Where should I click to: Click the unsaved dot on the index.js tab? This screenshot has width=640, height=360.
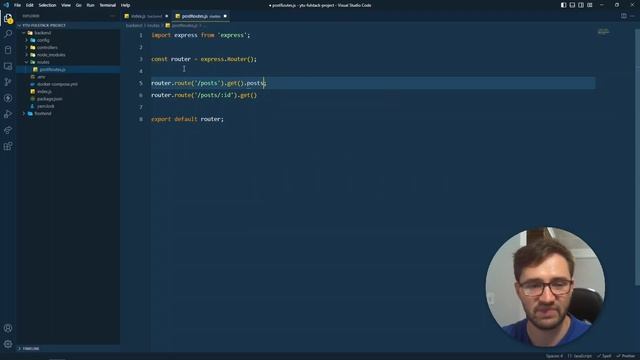tap(167, 16)
